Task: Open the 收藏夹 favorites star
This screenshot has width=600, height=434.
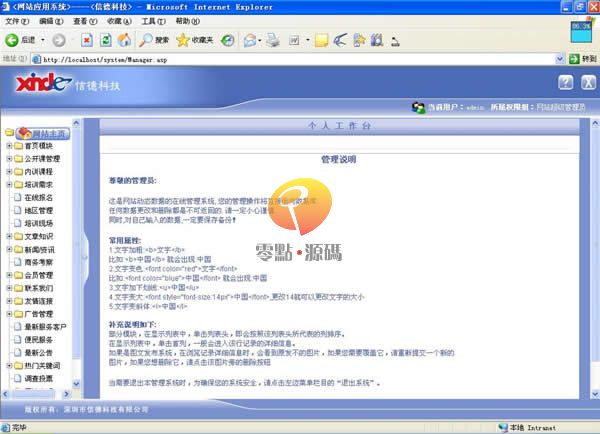Action: pyautogui.click(x=194, y=40)
